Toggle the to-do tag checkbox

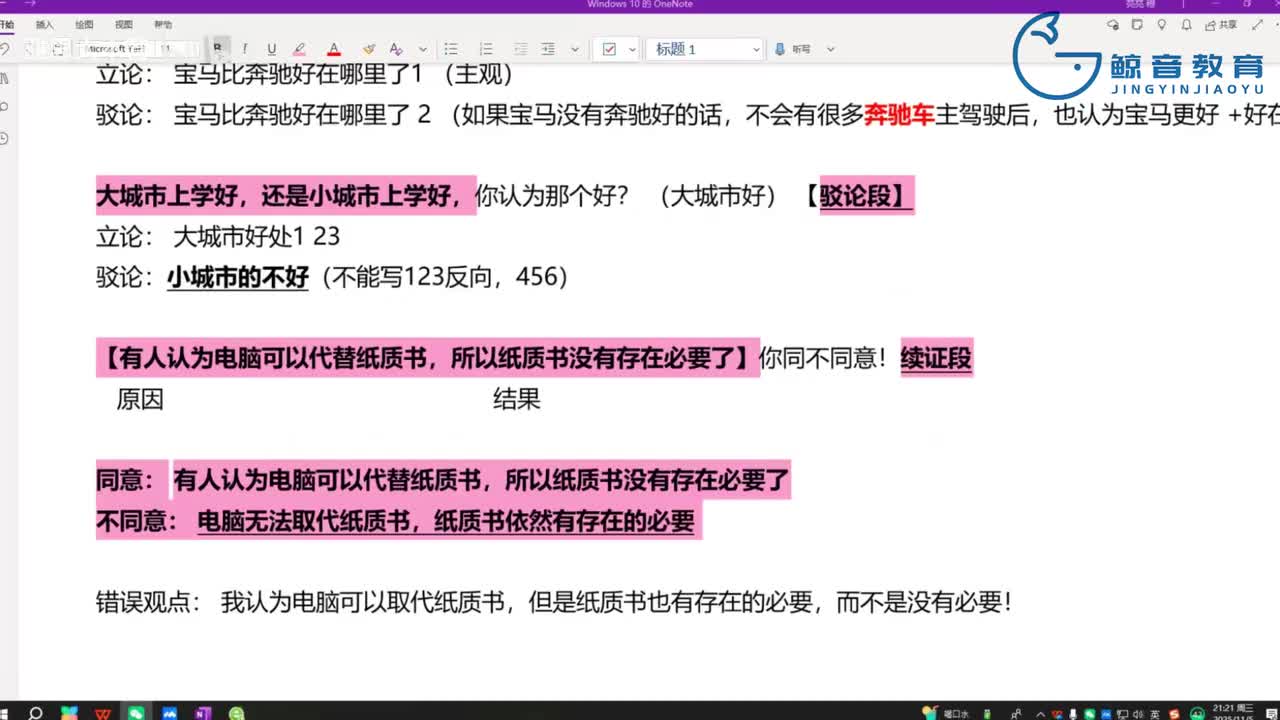click(609, 48)
